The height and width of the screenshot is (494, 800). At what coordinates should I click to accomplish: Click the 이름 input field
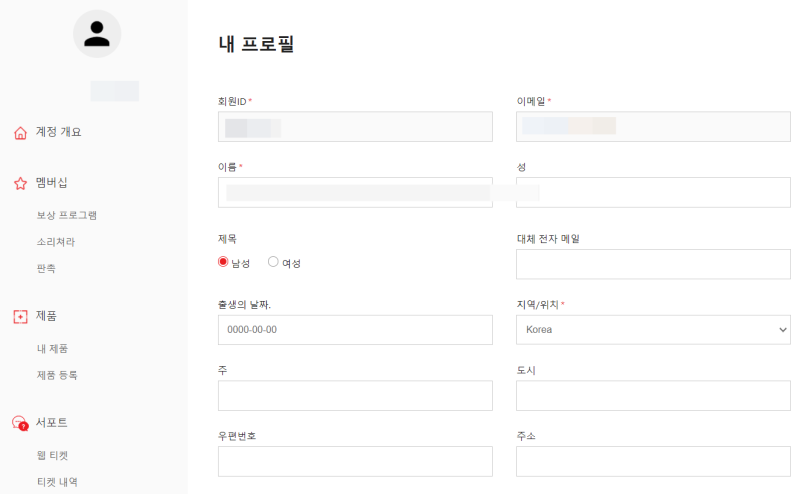coord(355,192)
